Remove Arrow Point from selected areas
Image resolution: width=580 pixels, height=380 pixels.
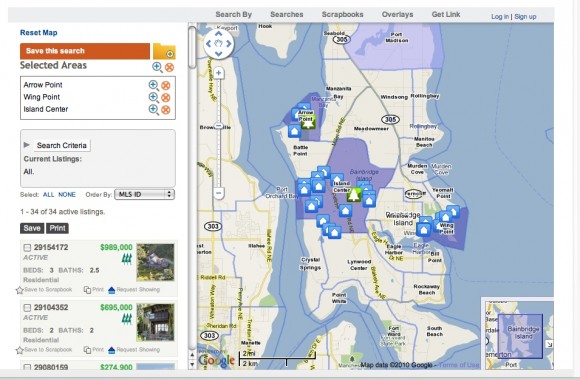tap(166, 85)
